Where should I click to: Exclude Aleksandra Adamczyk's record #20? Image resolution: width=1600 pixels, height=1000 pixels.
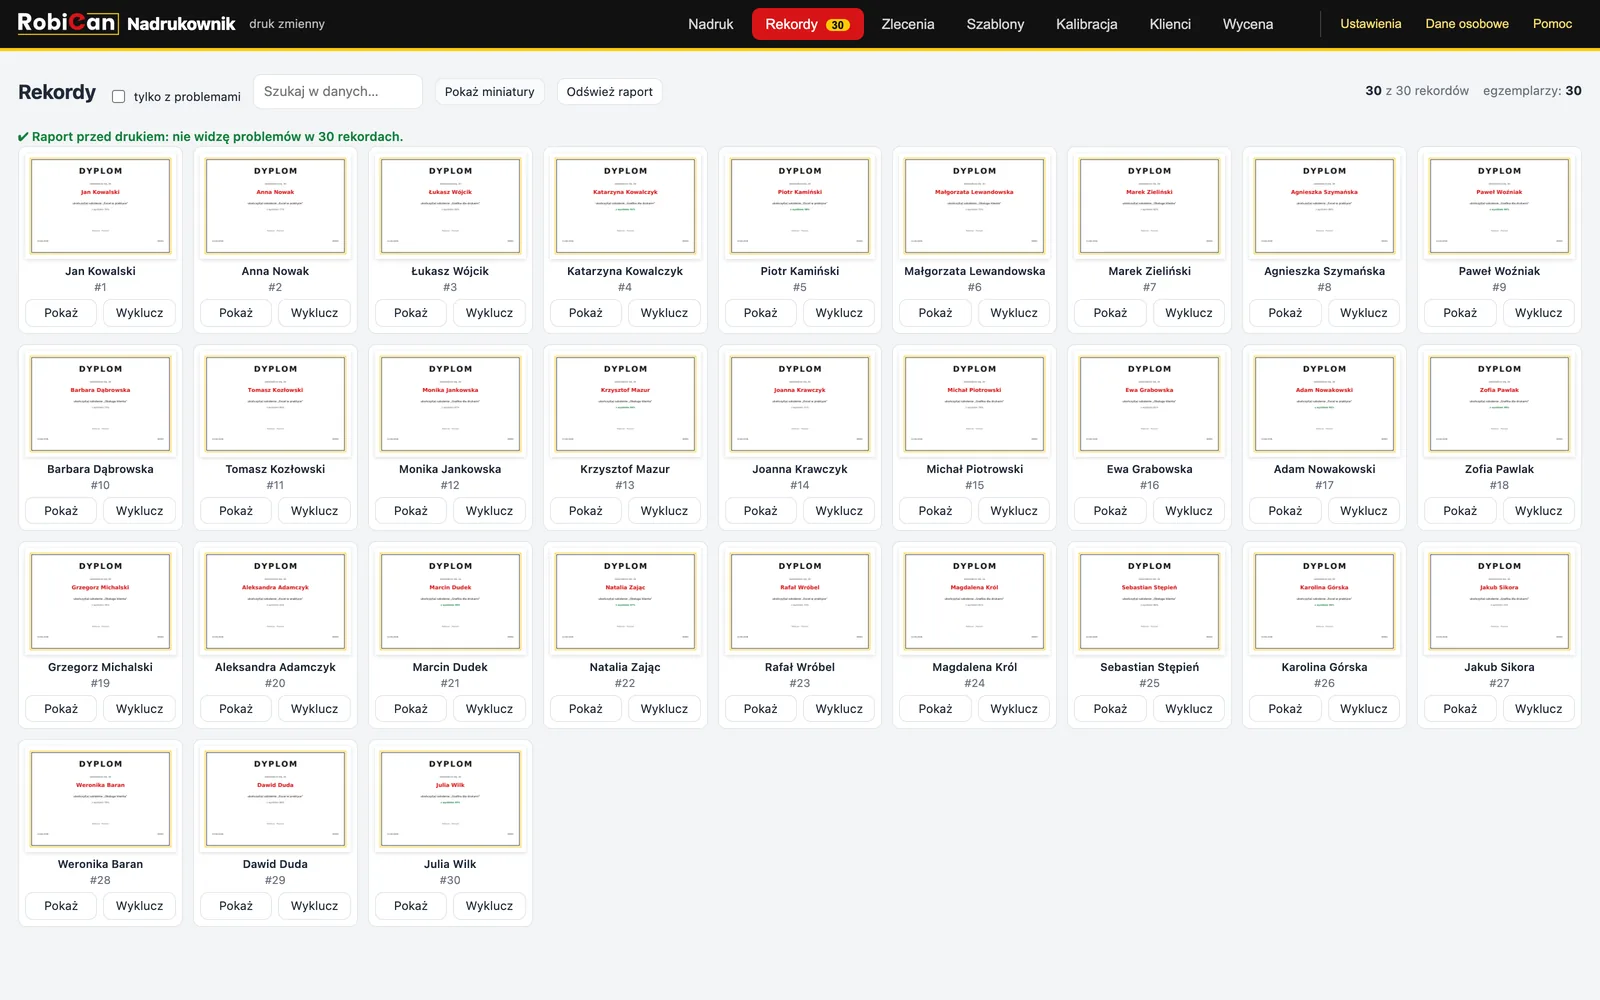point(314,709)
